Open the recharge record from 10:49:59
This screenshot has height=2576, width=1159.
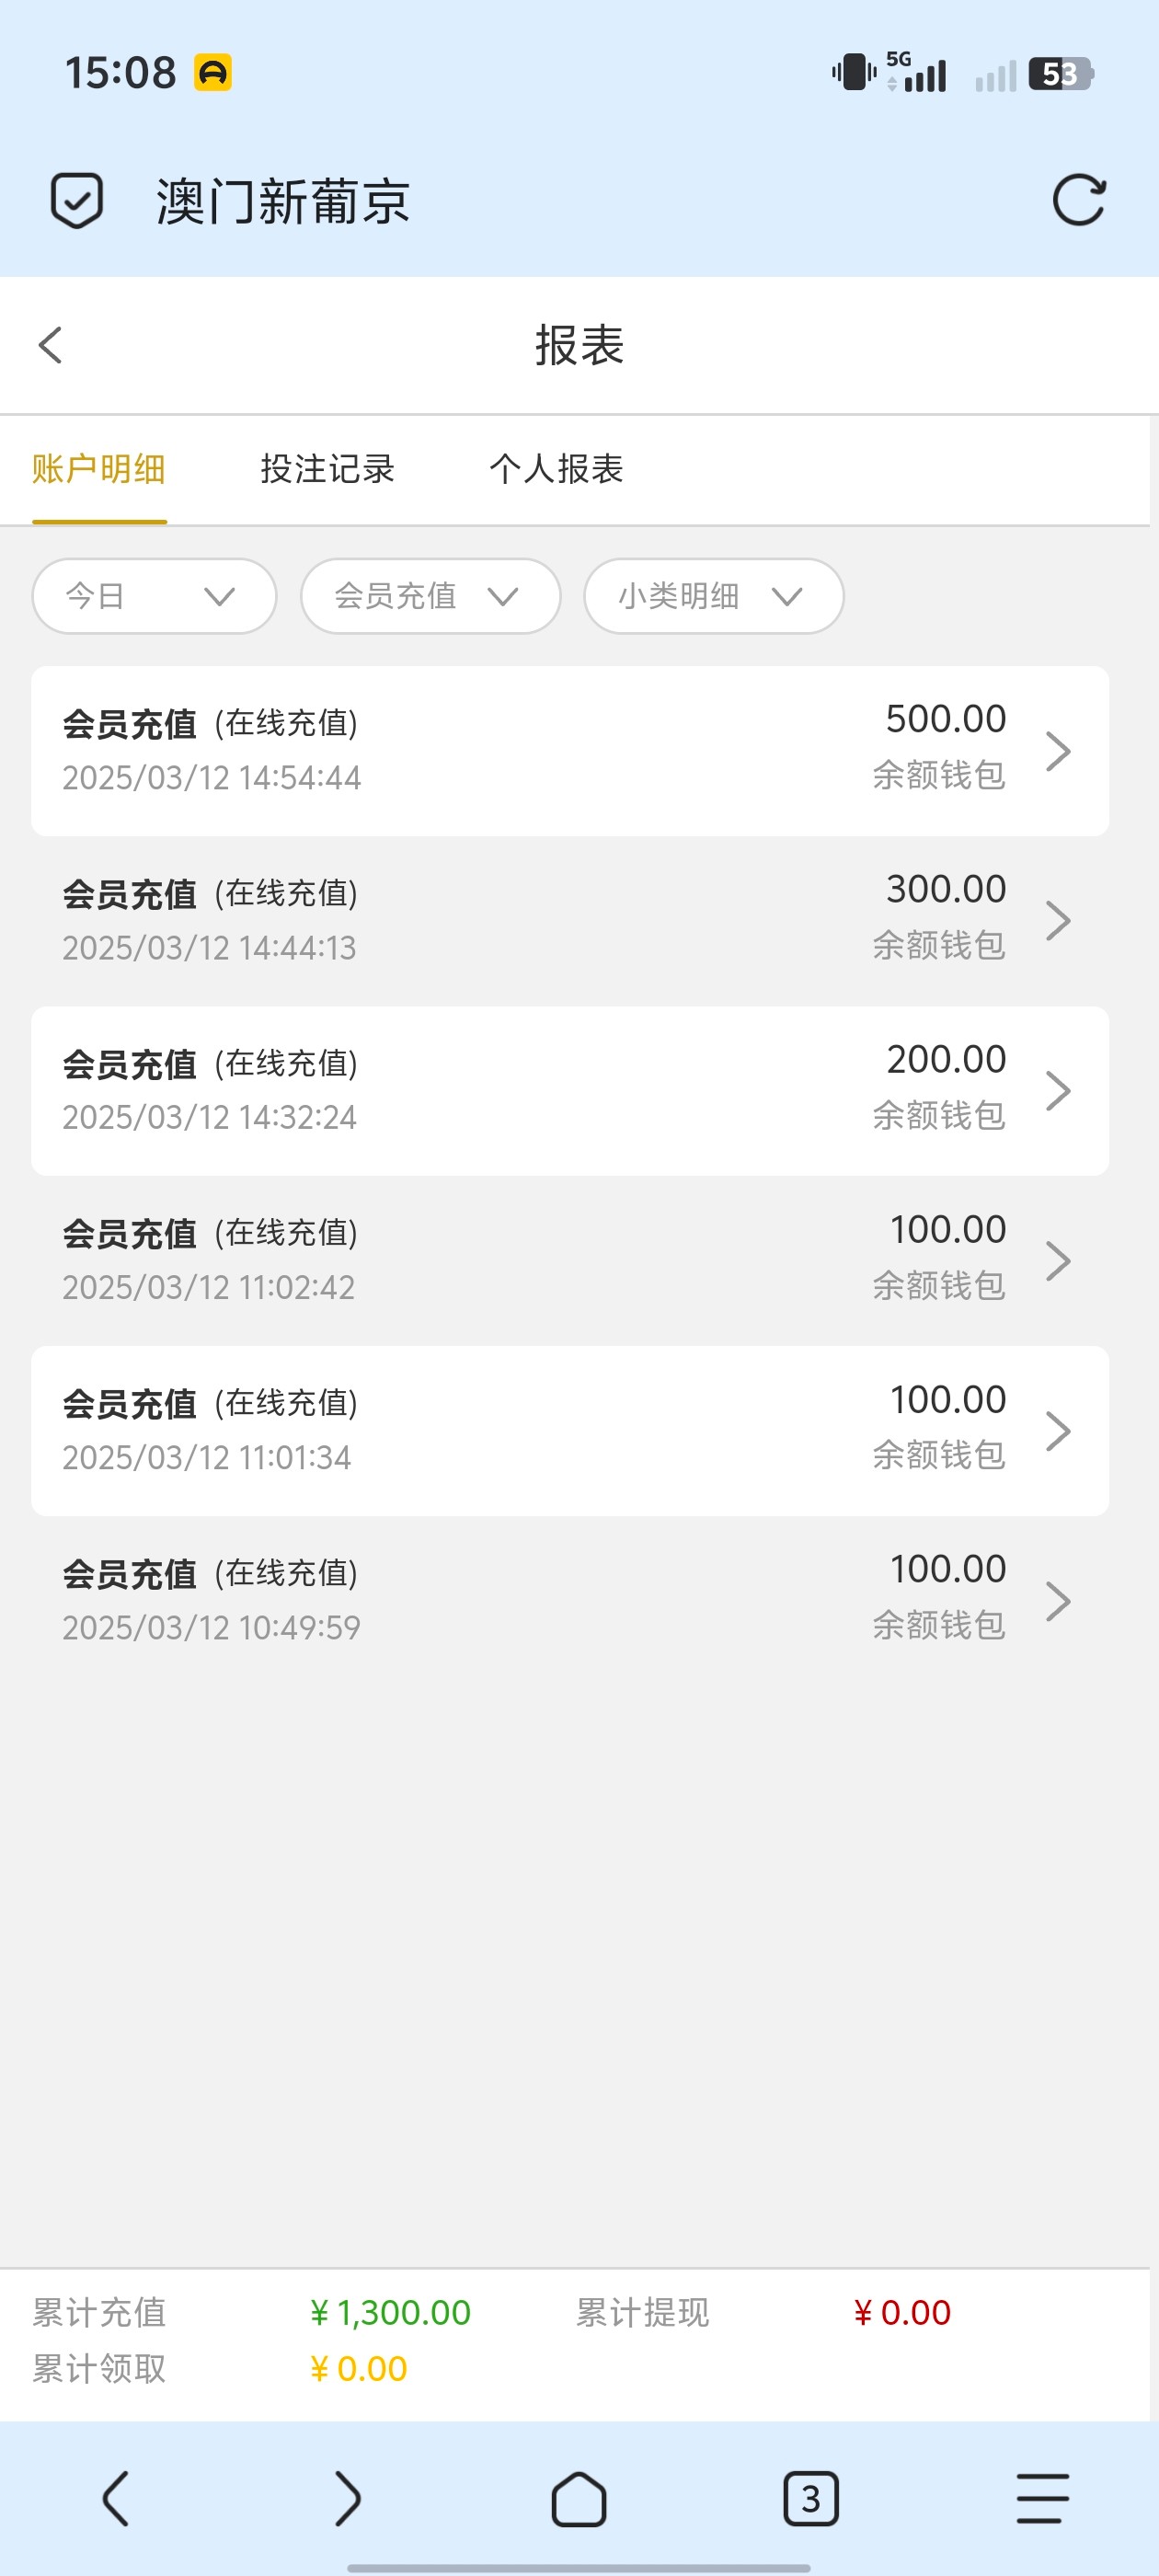point(569,1600)
